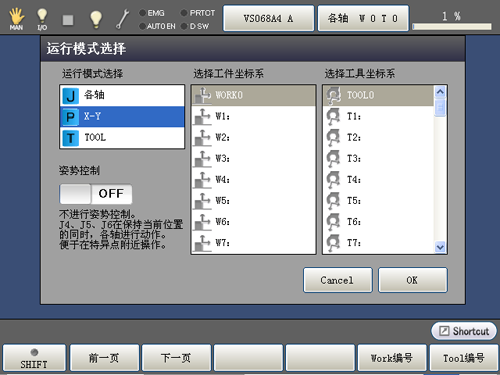The image size is (500, 375).
Task: Select the T1: tool coordinate
Action: [378, 116]
